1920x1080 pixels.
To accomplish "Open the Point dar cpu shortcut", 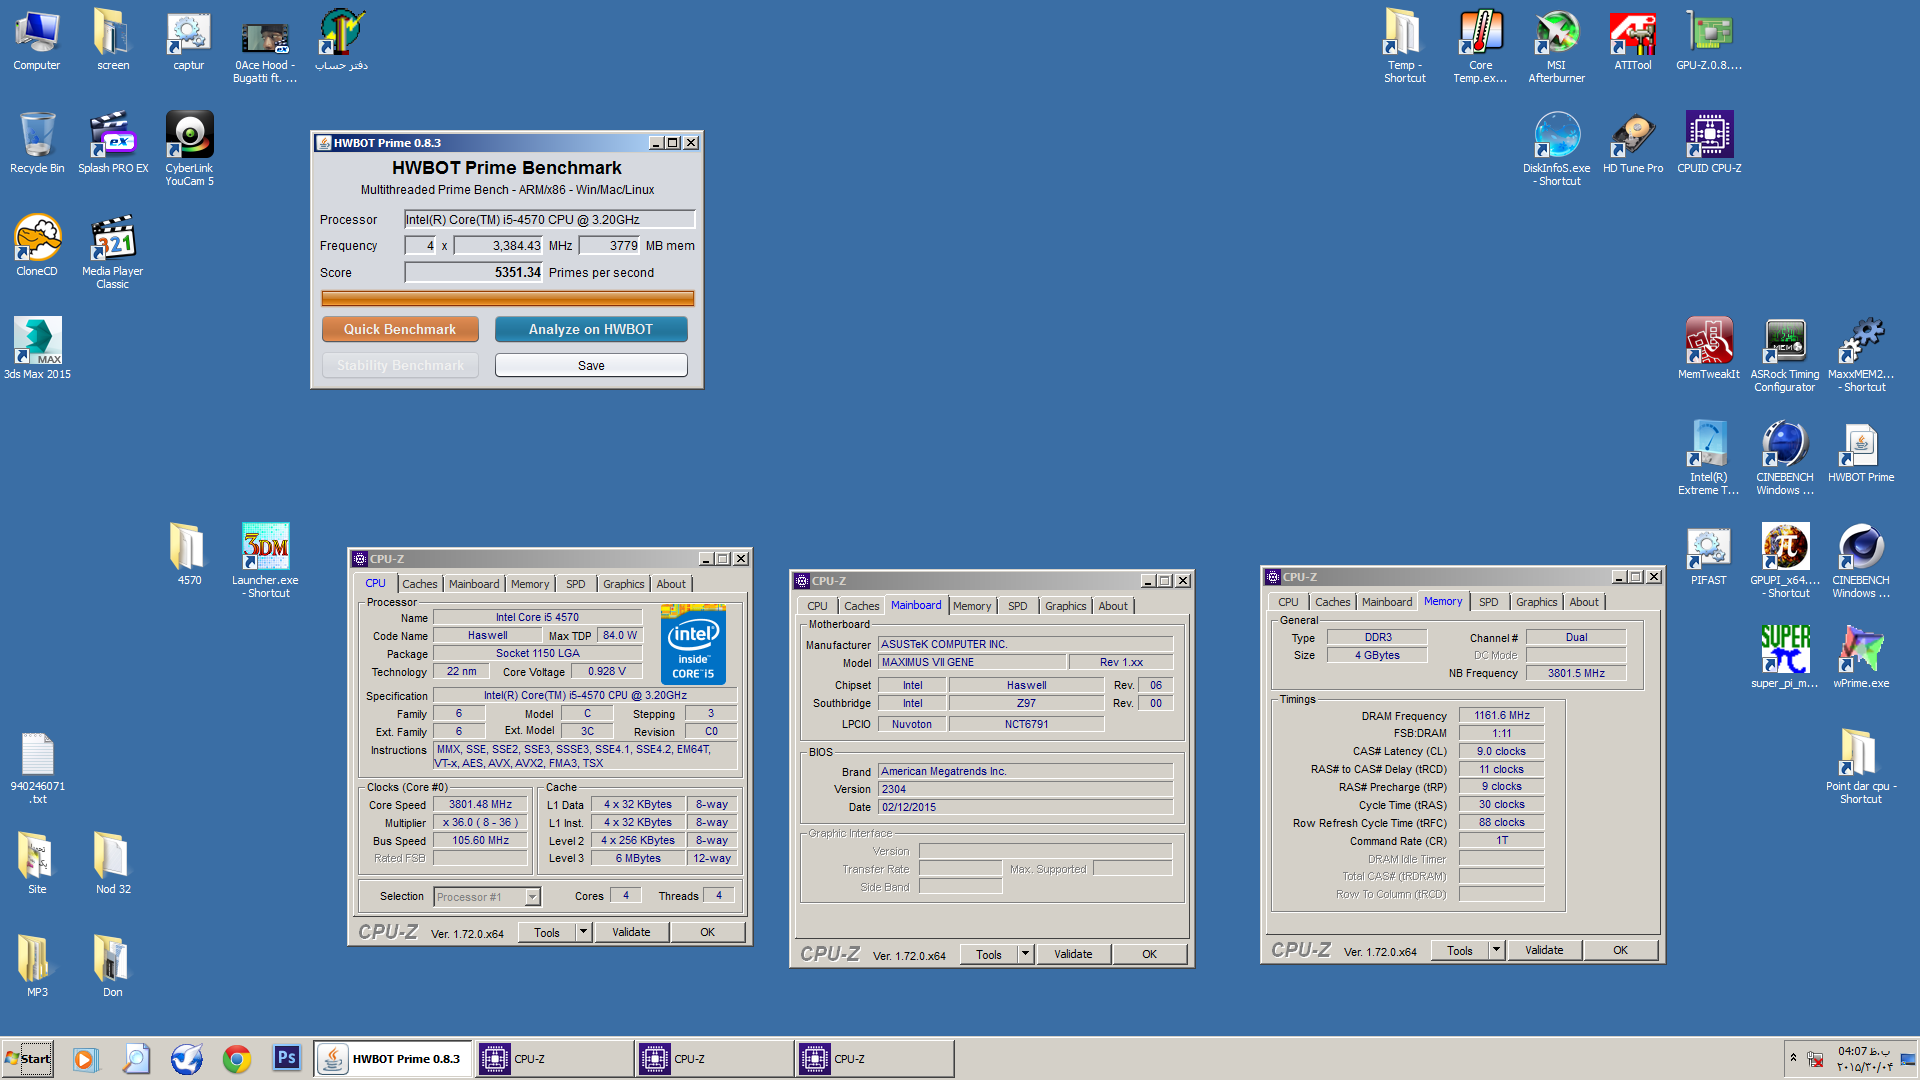I will click(1861, 768).
